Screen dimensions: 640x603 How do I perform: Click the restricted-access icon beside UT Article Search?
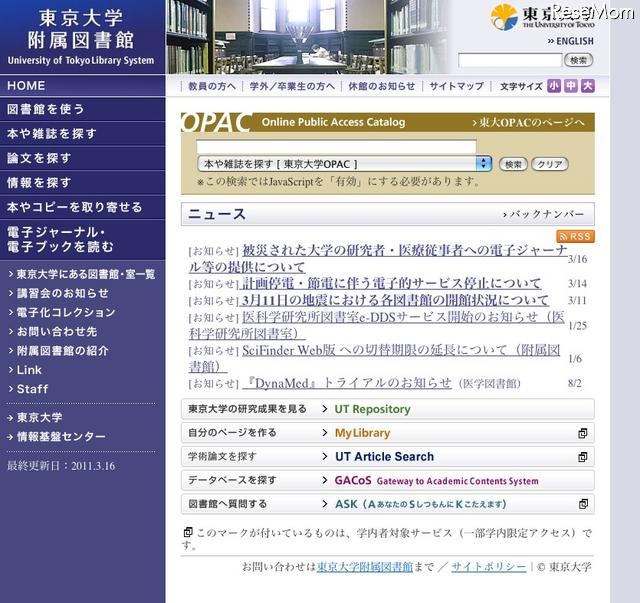583,457
